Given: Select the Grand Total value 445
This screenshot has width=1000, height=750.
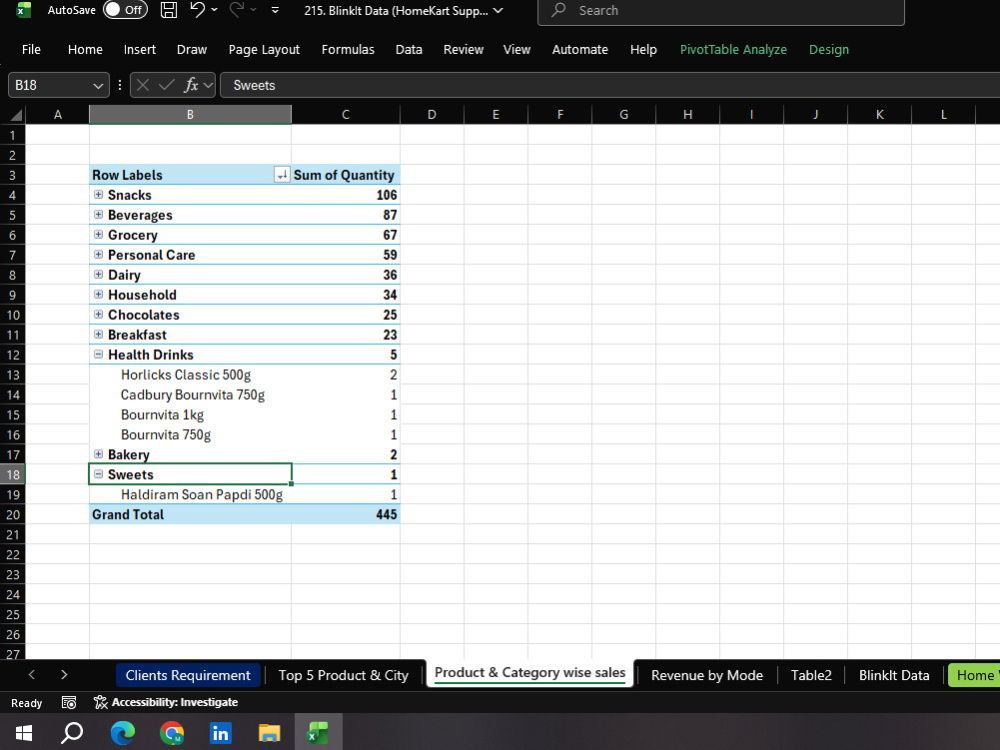Looking at the screenshot, I should coord(346,515).
